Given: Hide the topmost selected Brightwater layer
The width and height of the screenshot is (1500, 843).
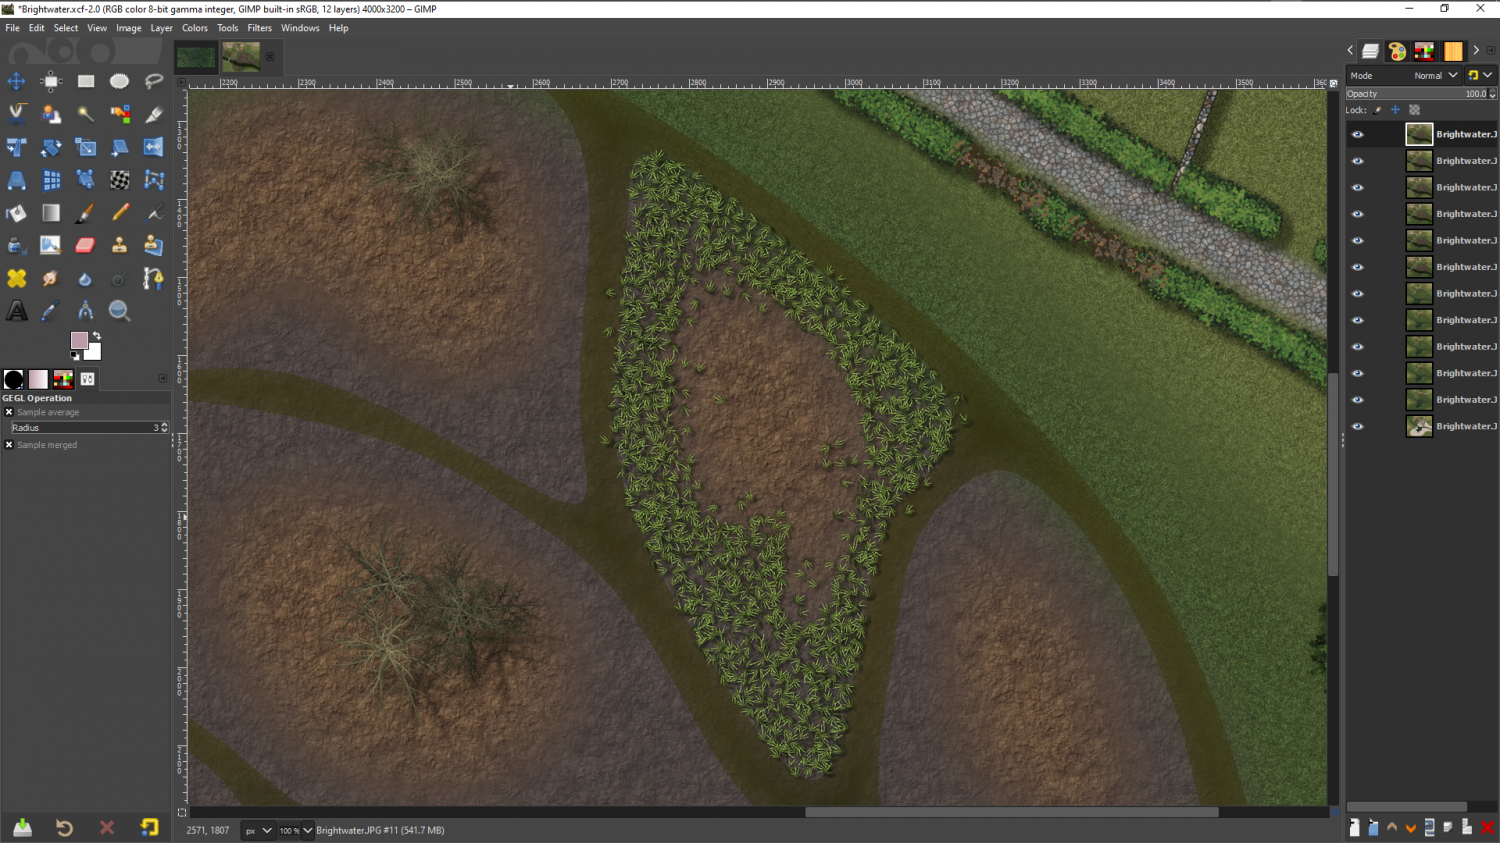Looking at the screenshot, I should click(x=1357, y=134).
